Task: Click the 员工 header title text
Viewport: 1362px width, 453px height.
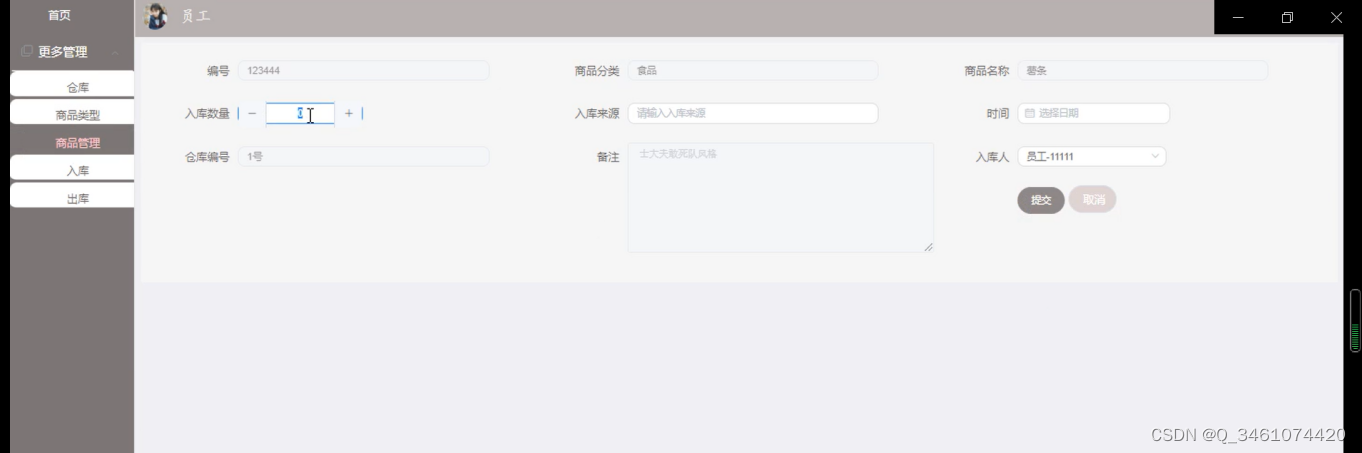Action: click(x=196, y=17)
